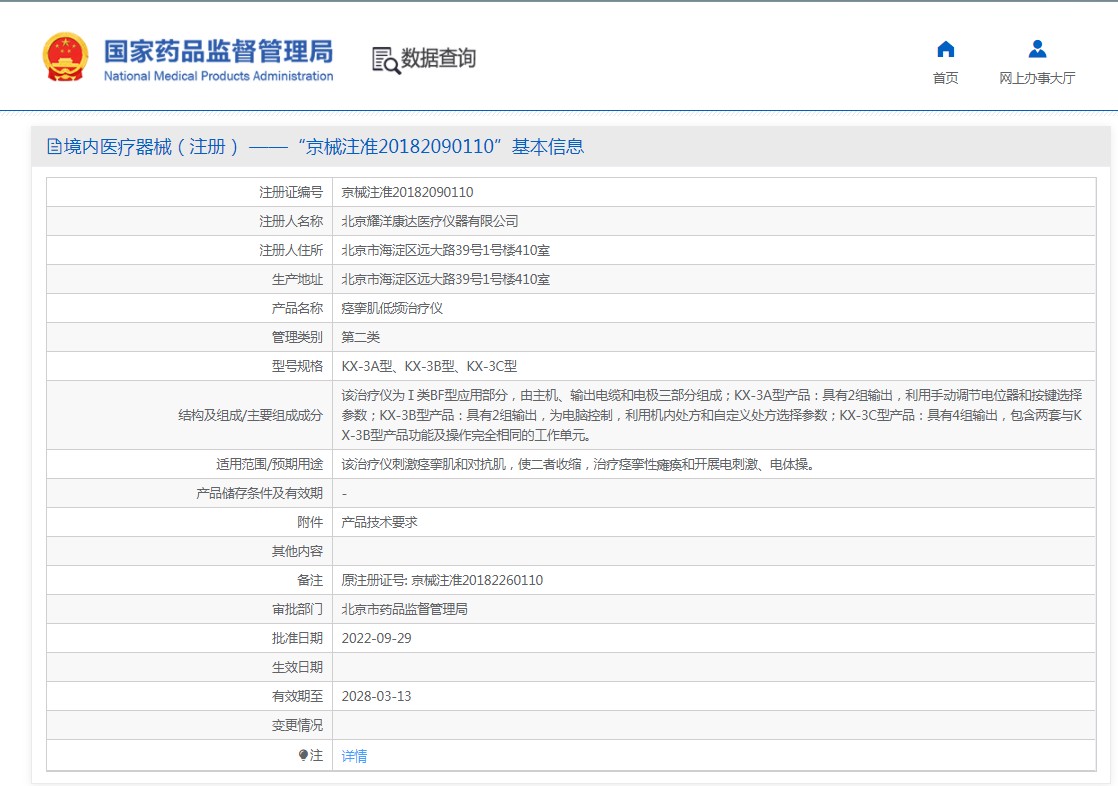Select product name 痉挛肌低频治疗仪

(392, 308)
